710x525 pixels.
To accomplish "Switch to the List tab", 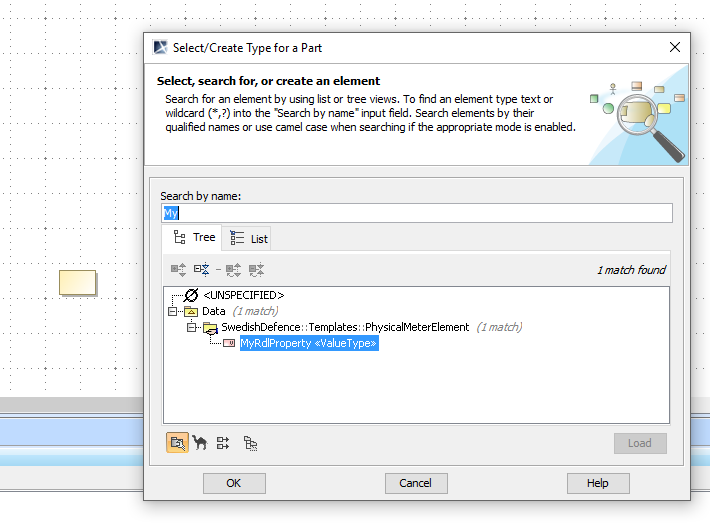I will point(249,238).
